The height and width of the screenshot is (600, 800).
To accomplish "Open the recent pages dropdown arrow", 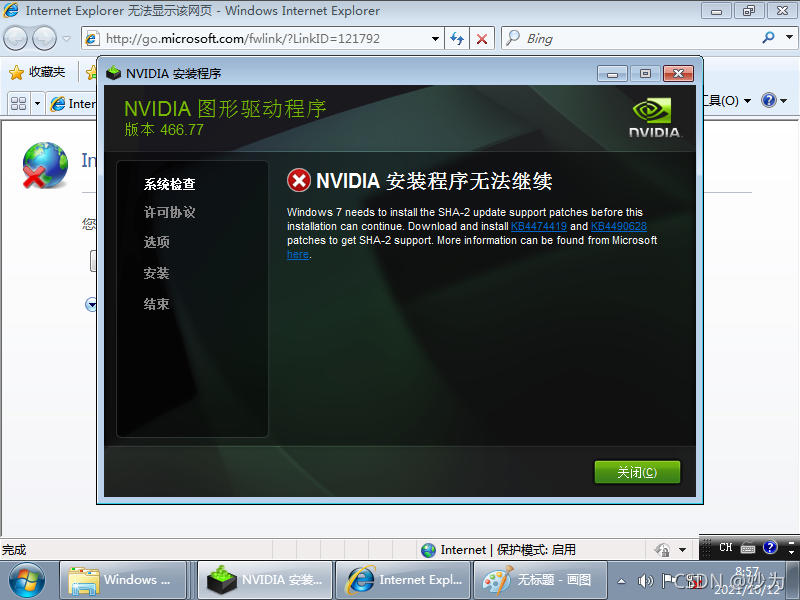I will pyautogui.click(x=66, y=39).
